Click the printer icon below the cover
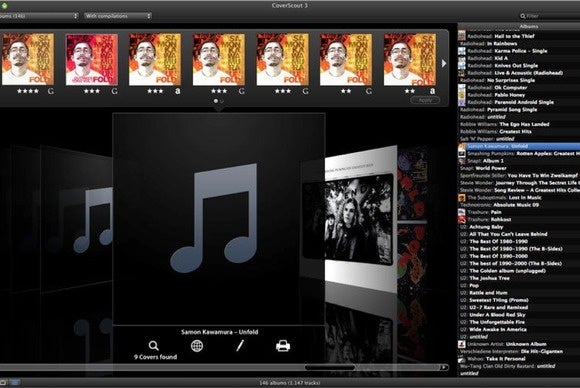 click(283, 346)
